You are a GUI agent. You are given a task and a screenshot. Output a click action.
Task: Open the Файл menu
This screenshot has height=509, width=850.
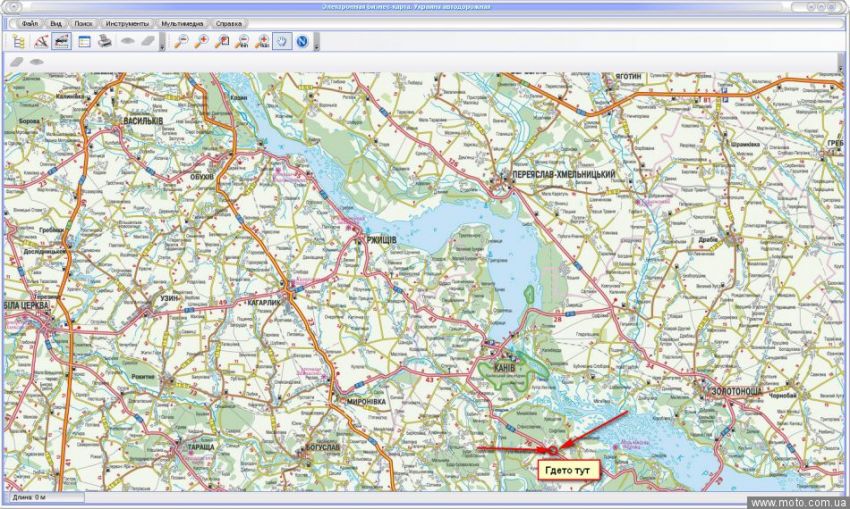click(29, 23)
